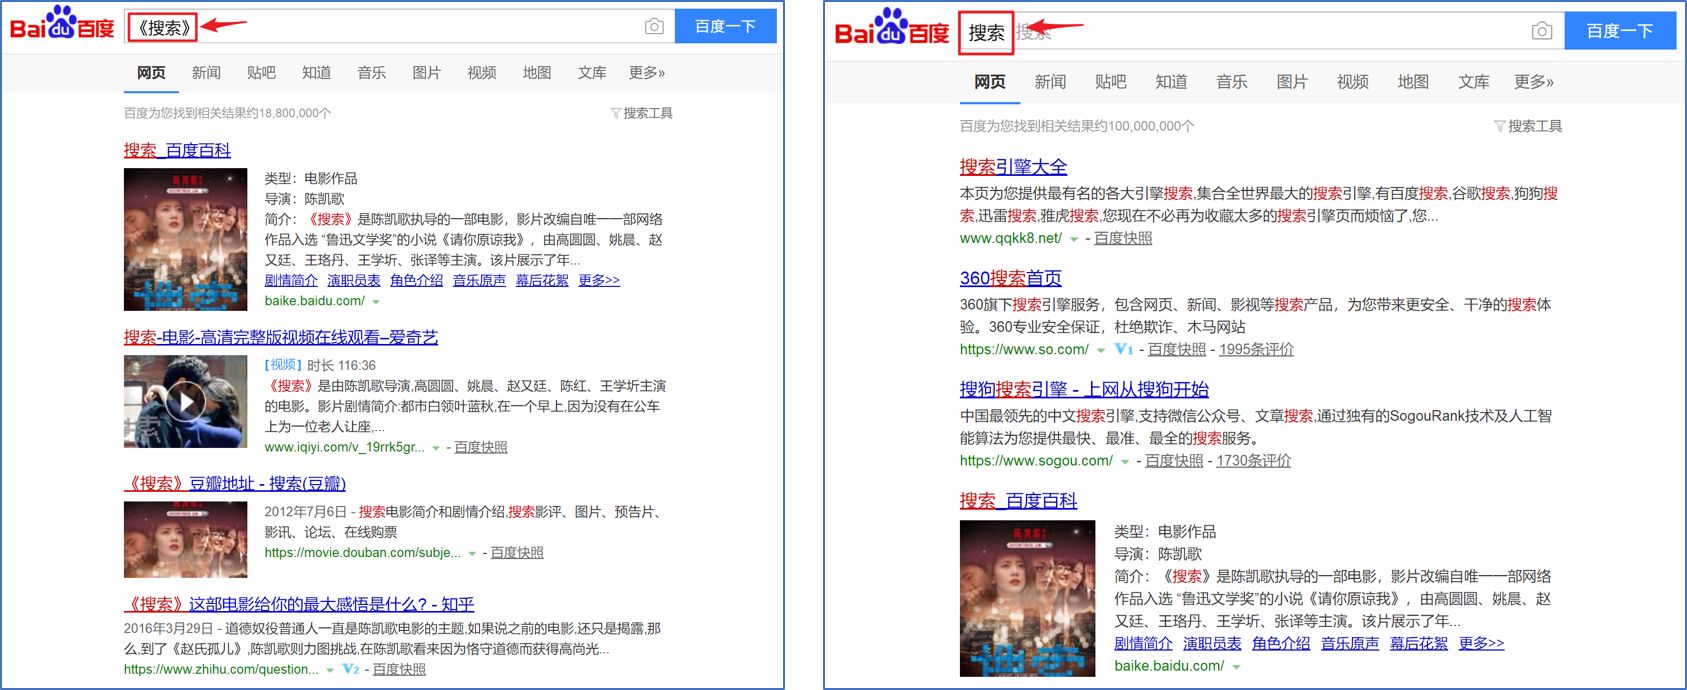Open 百度快照 for the qqkk8.net result
Viewport: 1687px width, 690px height.
[1123, 238]
